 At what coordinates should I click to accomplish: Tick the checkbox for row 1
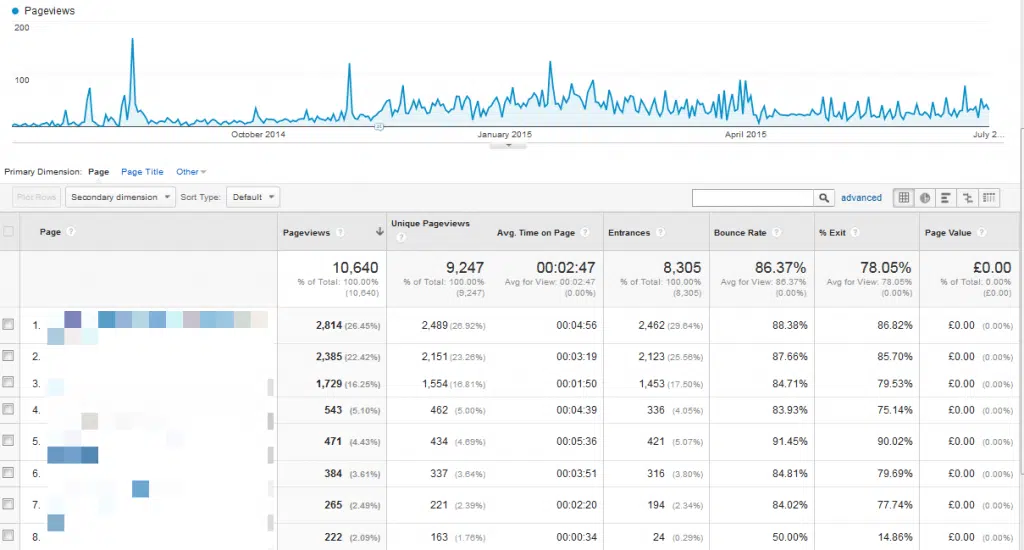point(9,324)
